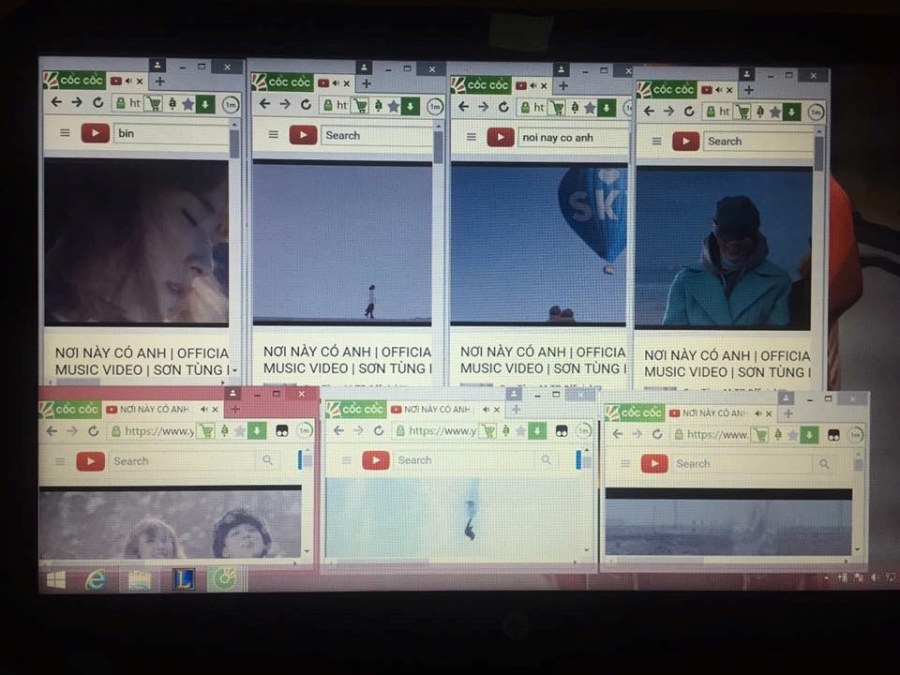Open Windows Start button
Screen dimensions: 900x675
pos(56,580)
